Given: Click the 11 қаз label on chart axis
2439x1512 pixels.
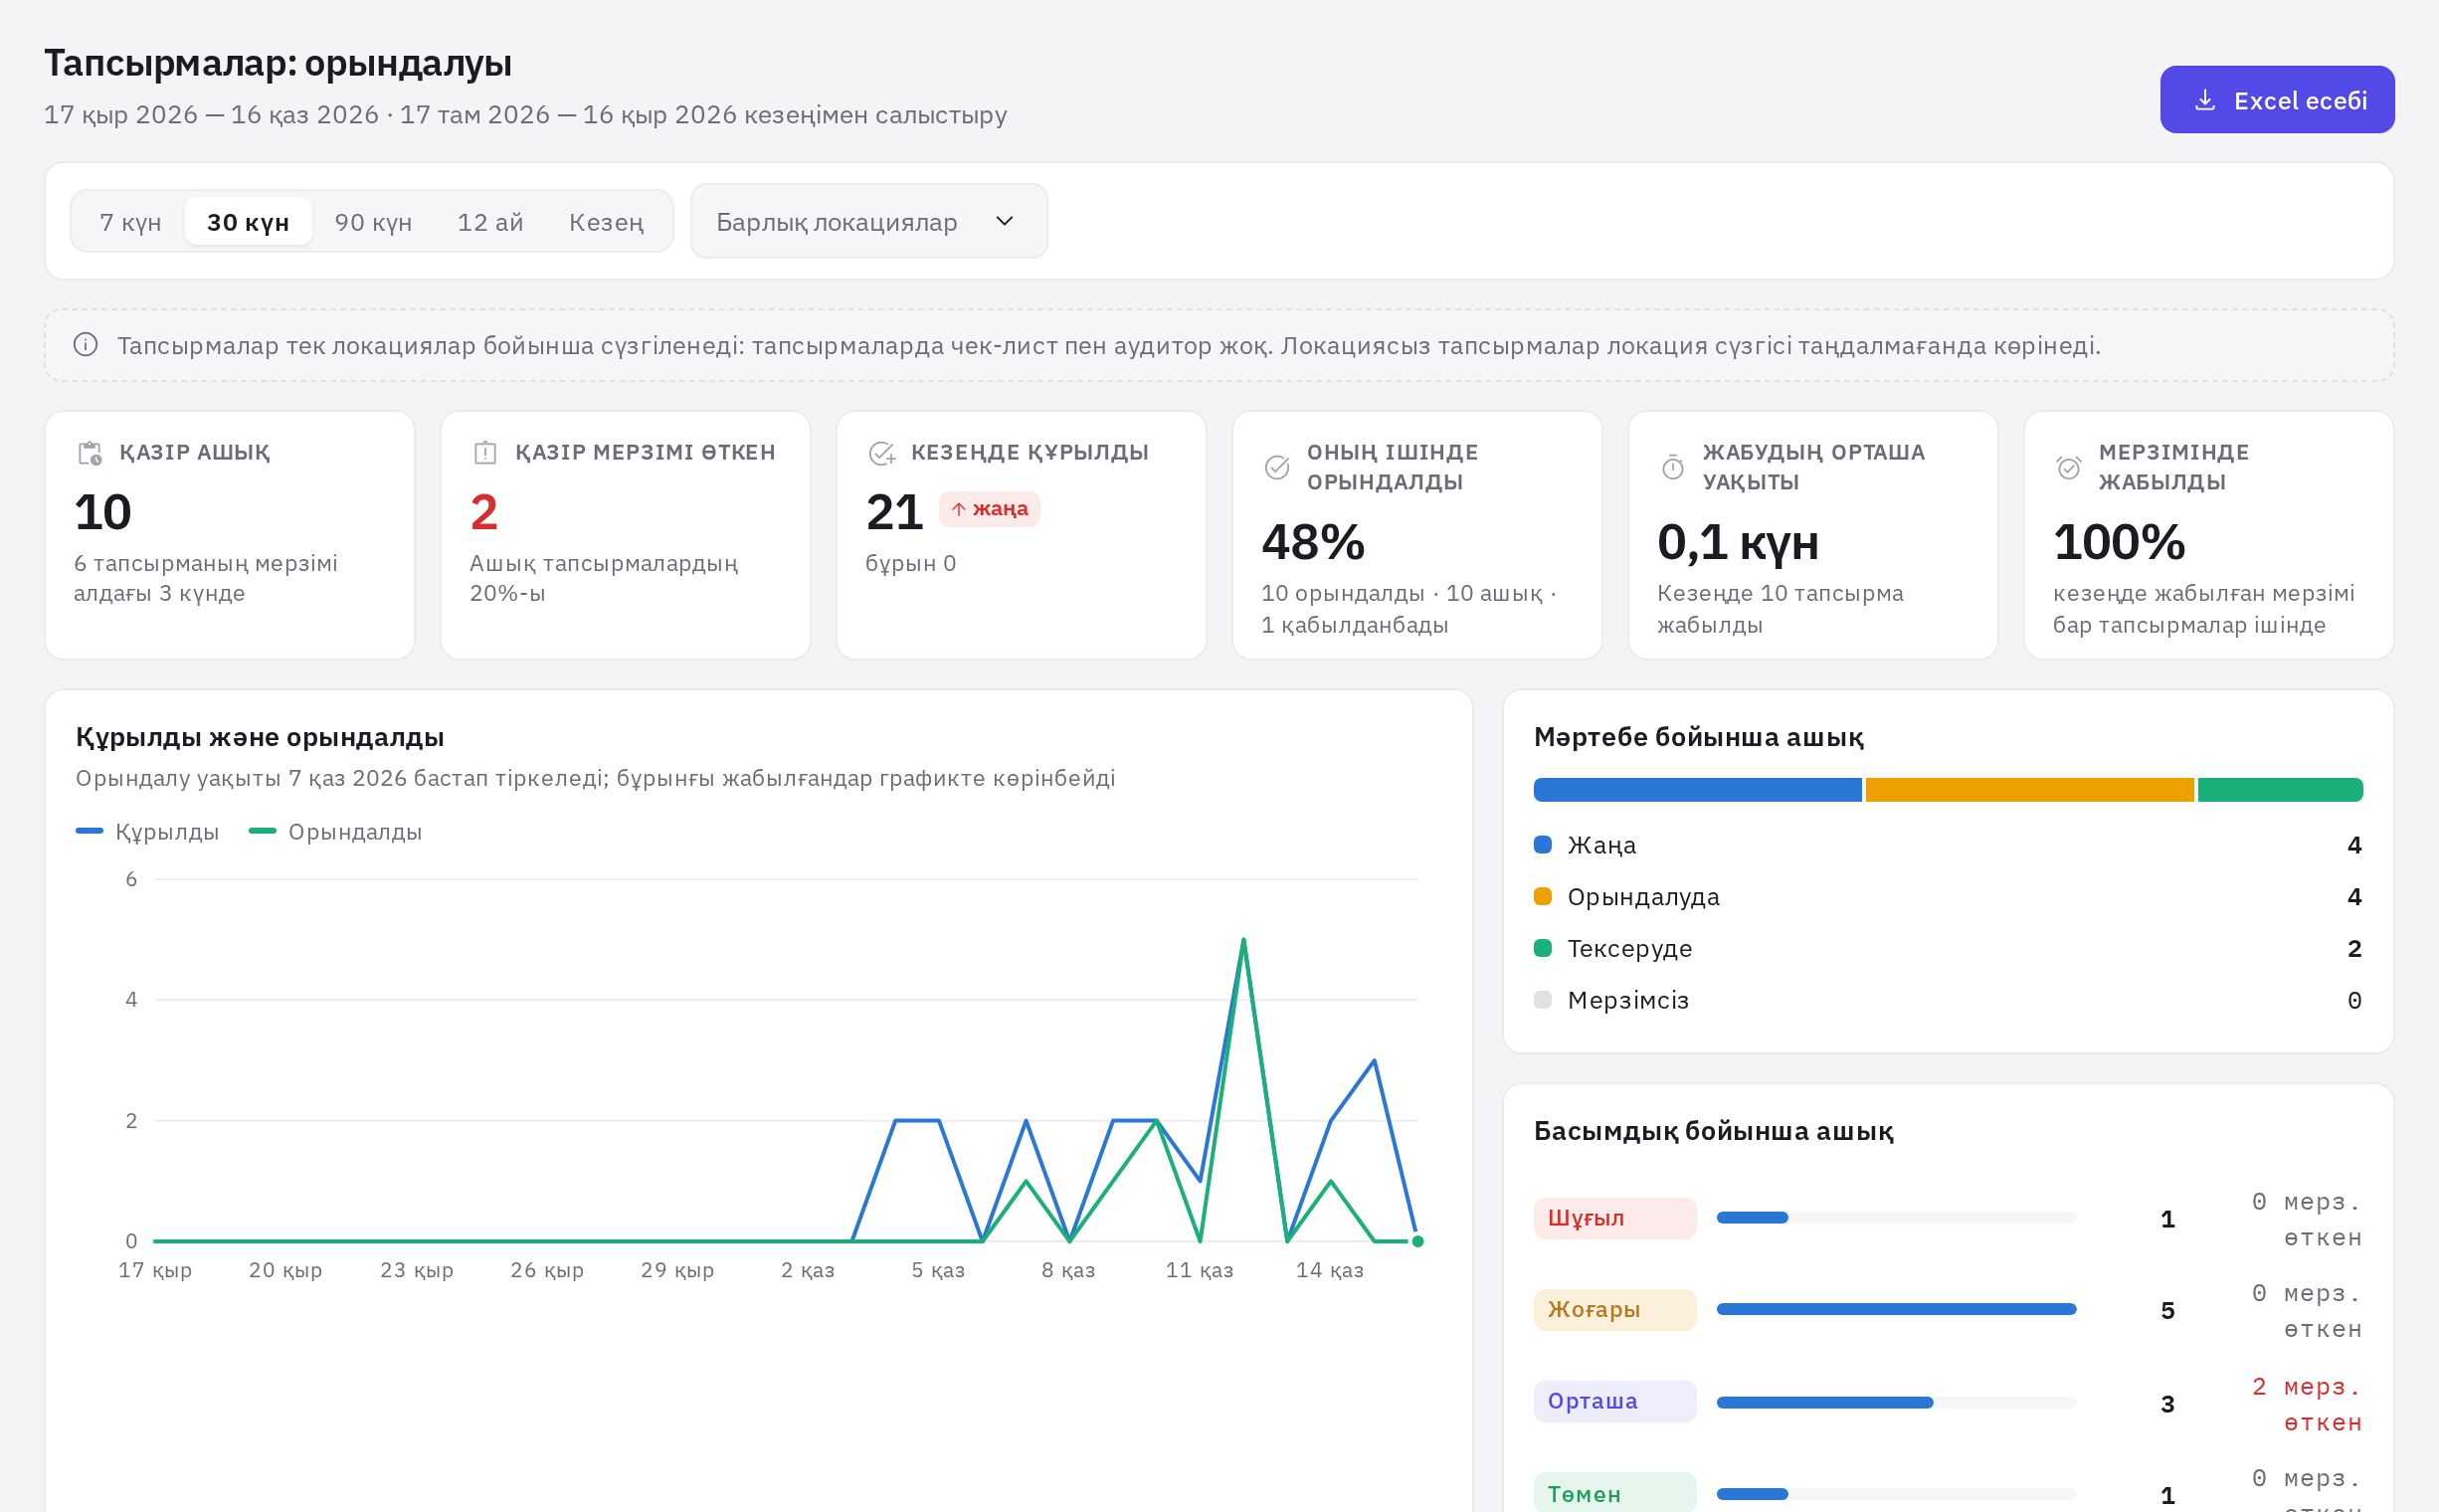Looking at the screenshot, I should (x=1199, y=1270).
